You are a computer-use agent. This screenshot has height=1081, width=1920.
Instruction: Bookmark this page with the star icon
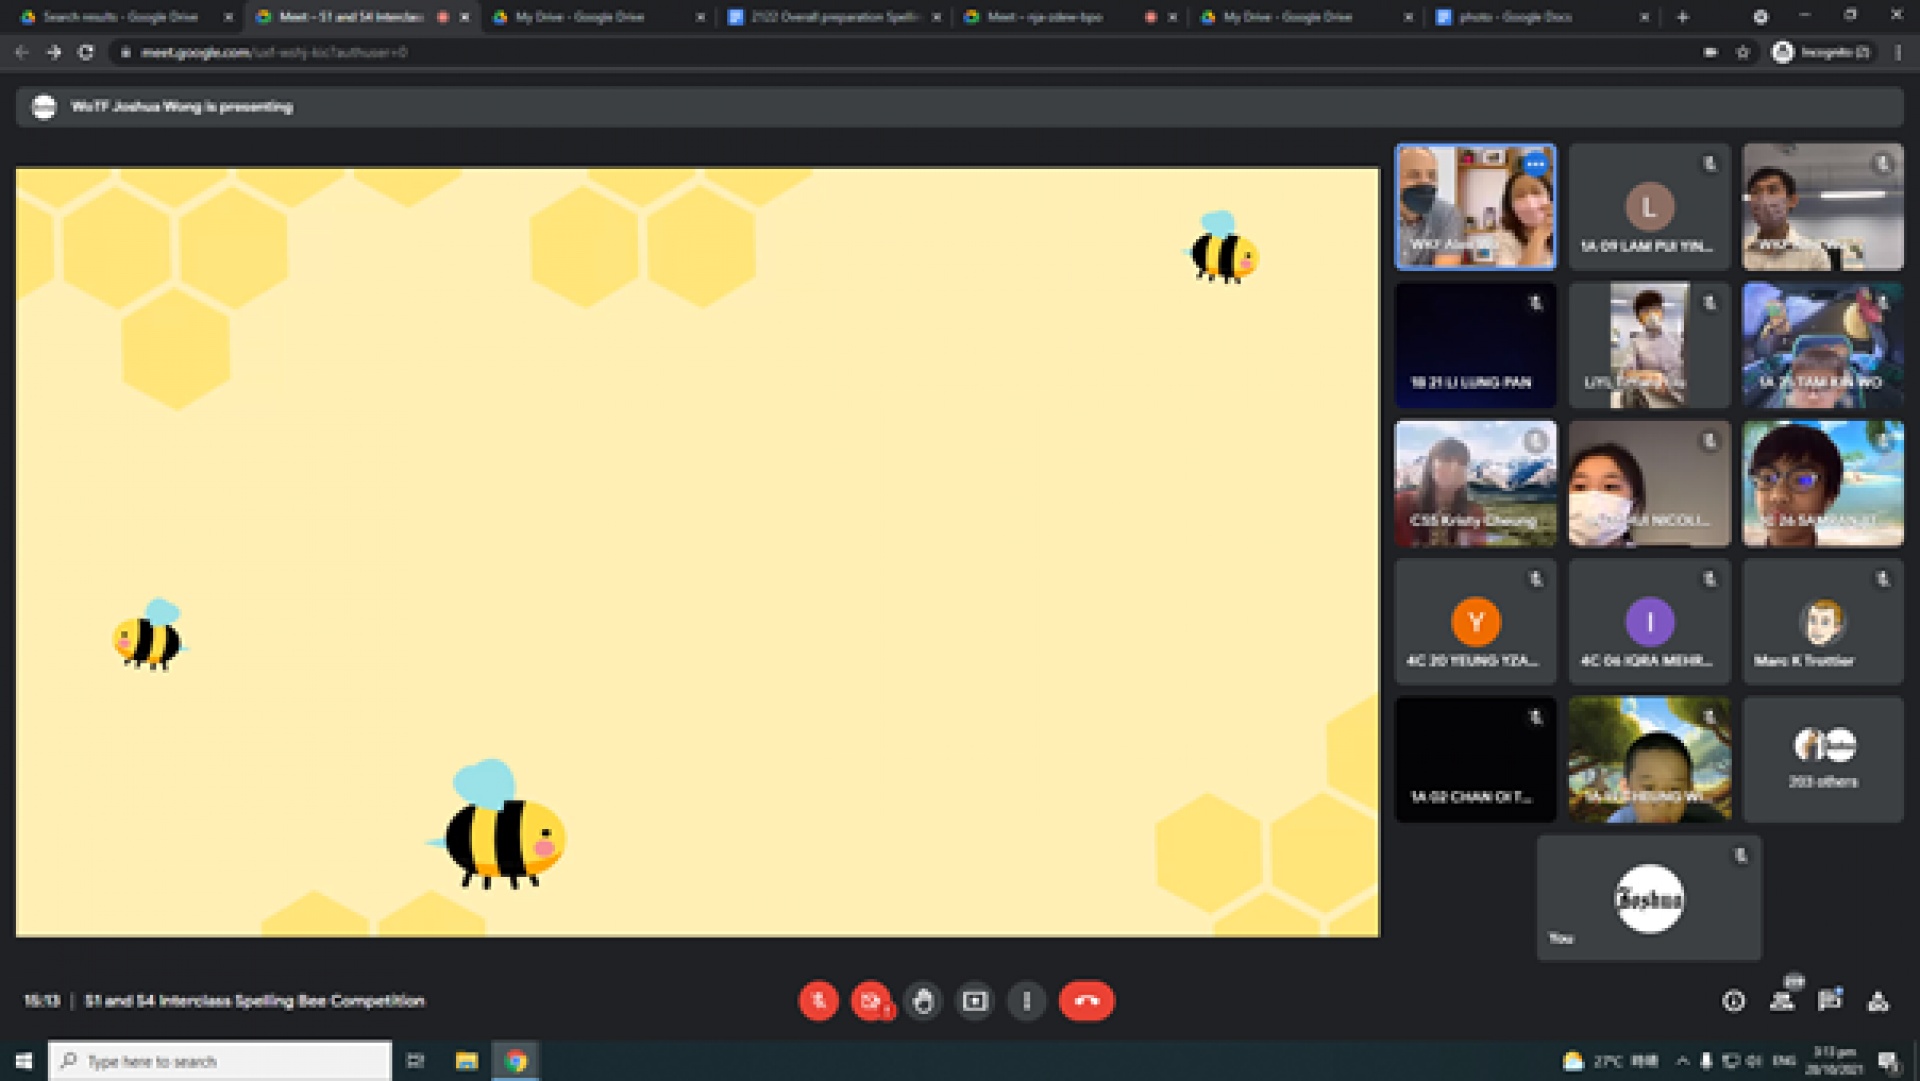[1743, 52]
